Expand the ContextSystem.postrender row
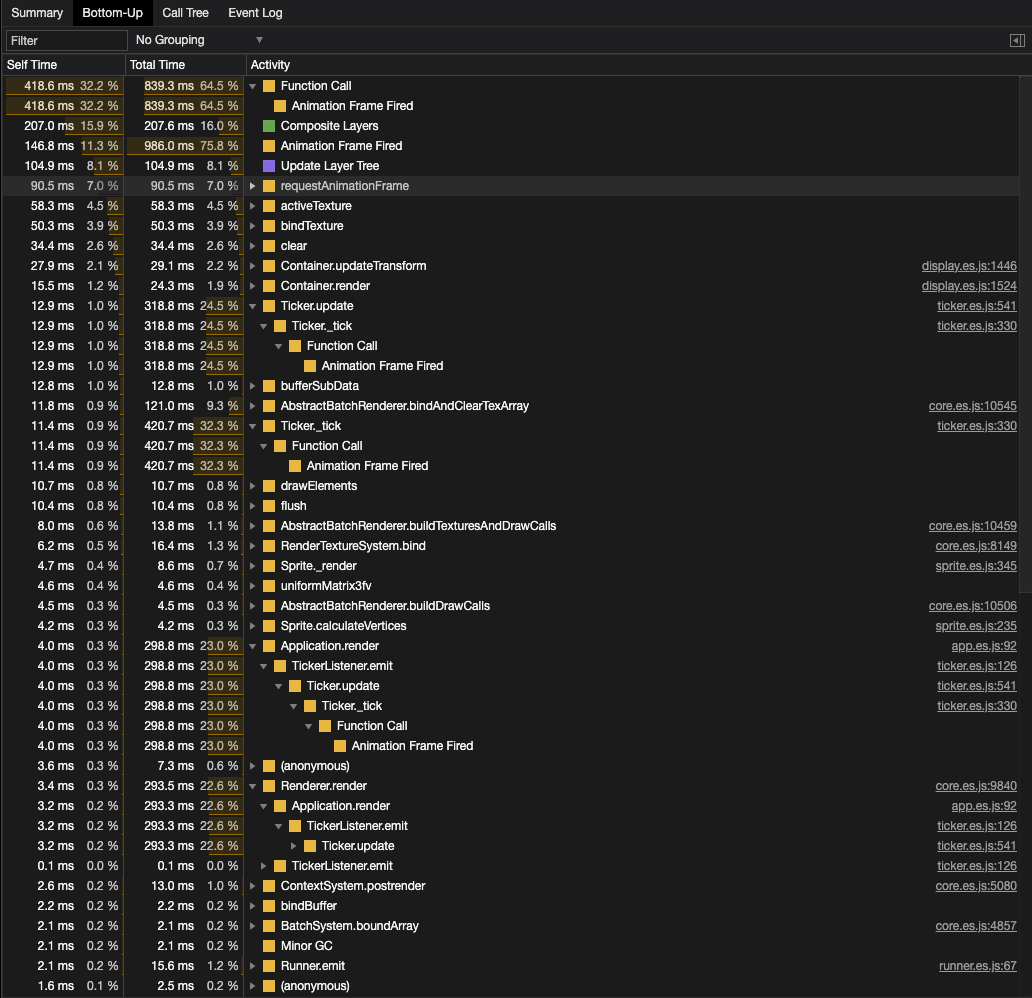The image size is (1032, 998). pyautogui.click(x=252, y=886)
